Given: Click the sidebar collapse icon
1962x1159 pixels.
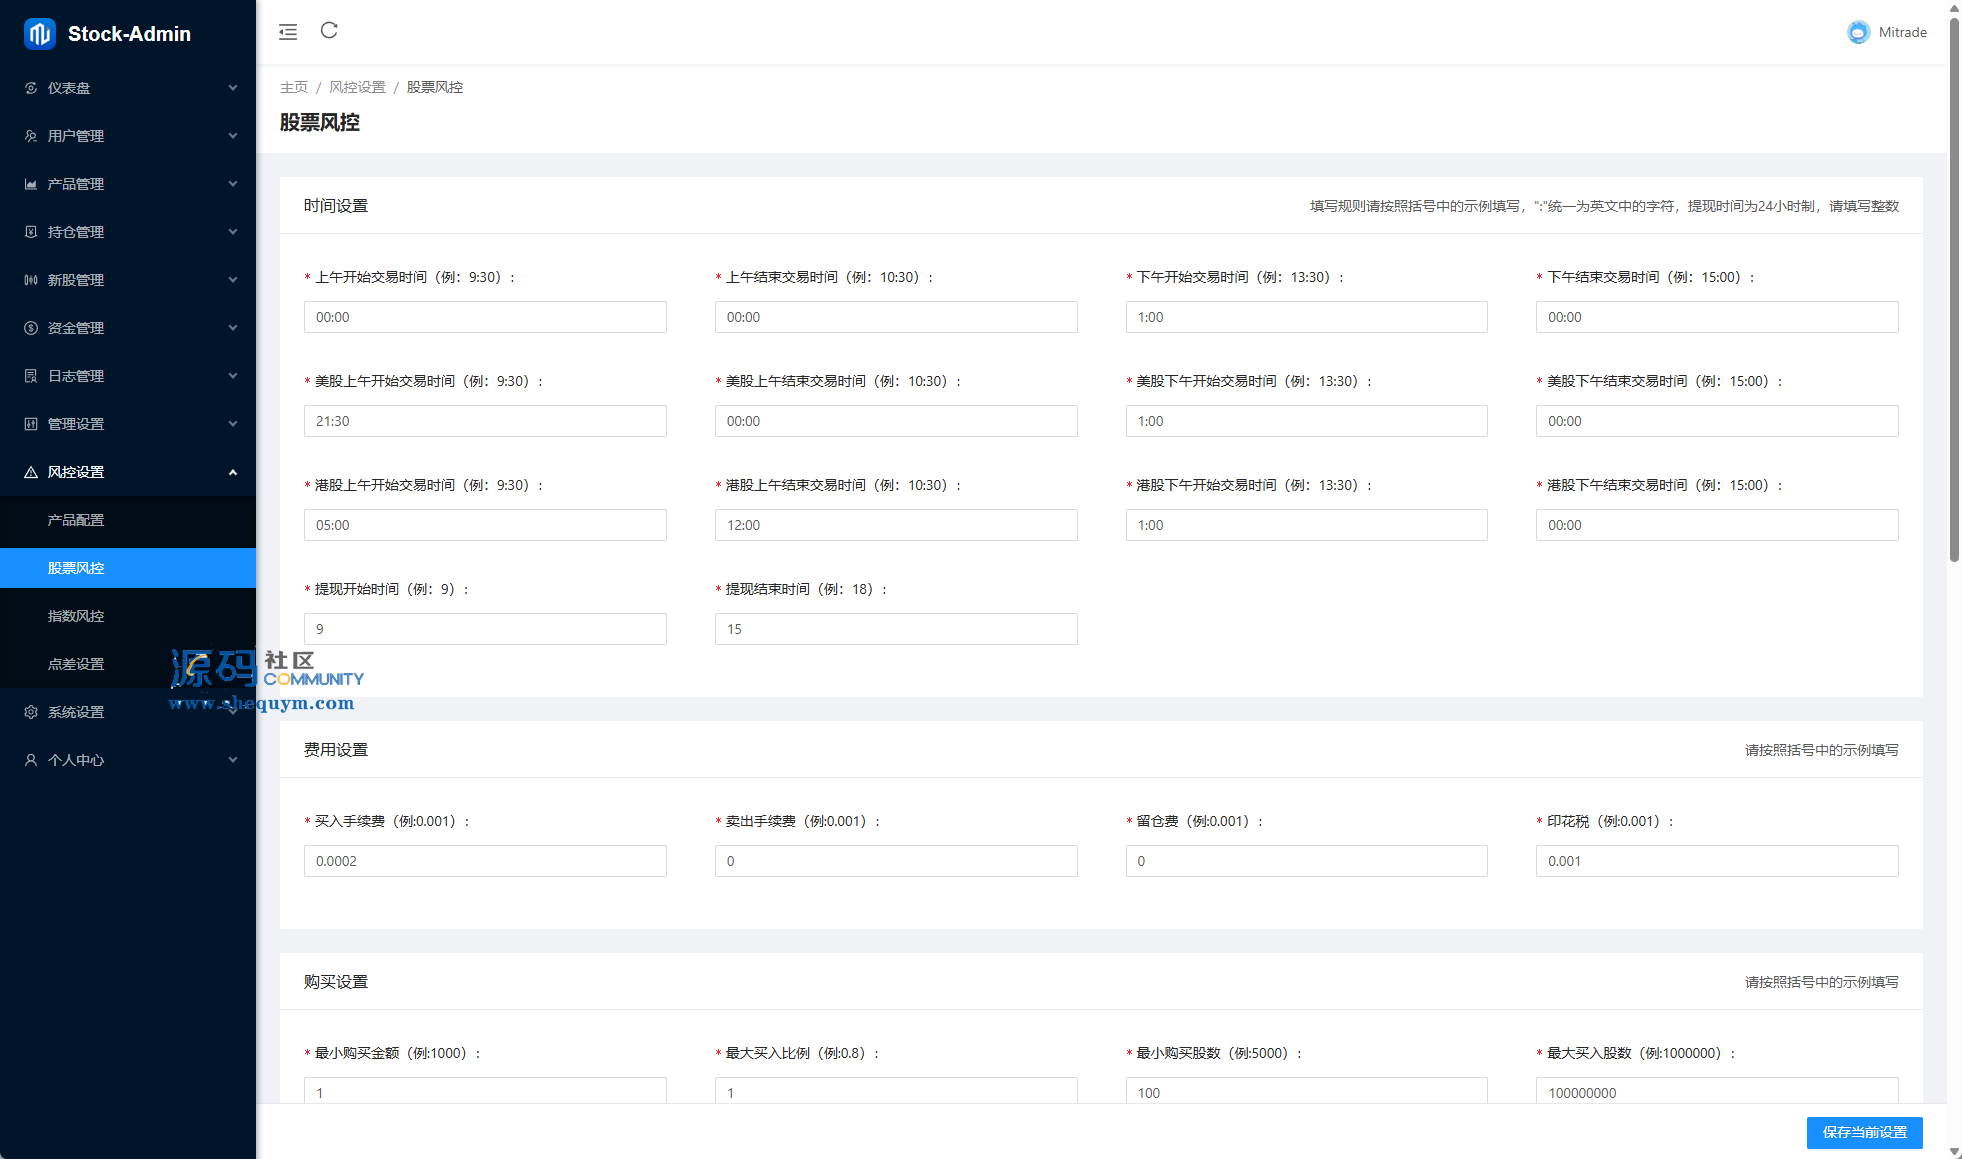Looking at the screenshot, I should click(x=288, y=32).
